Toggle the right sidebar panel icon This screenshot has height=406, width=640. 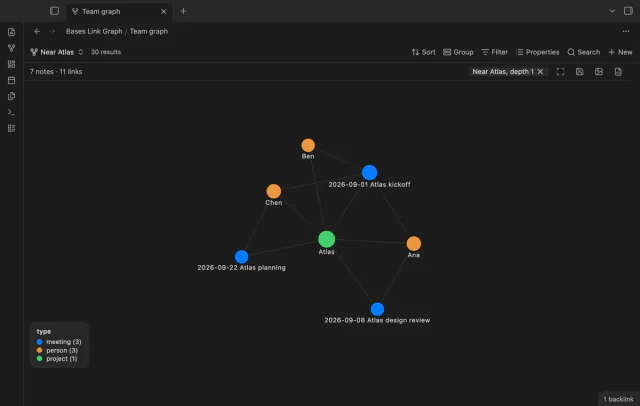628,11
